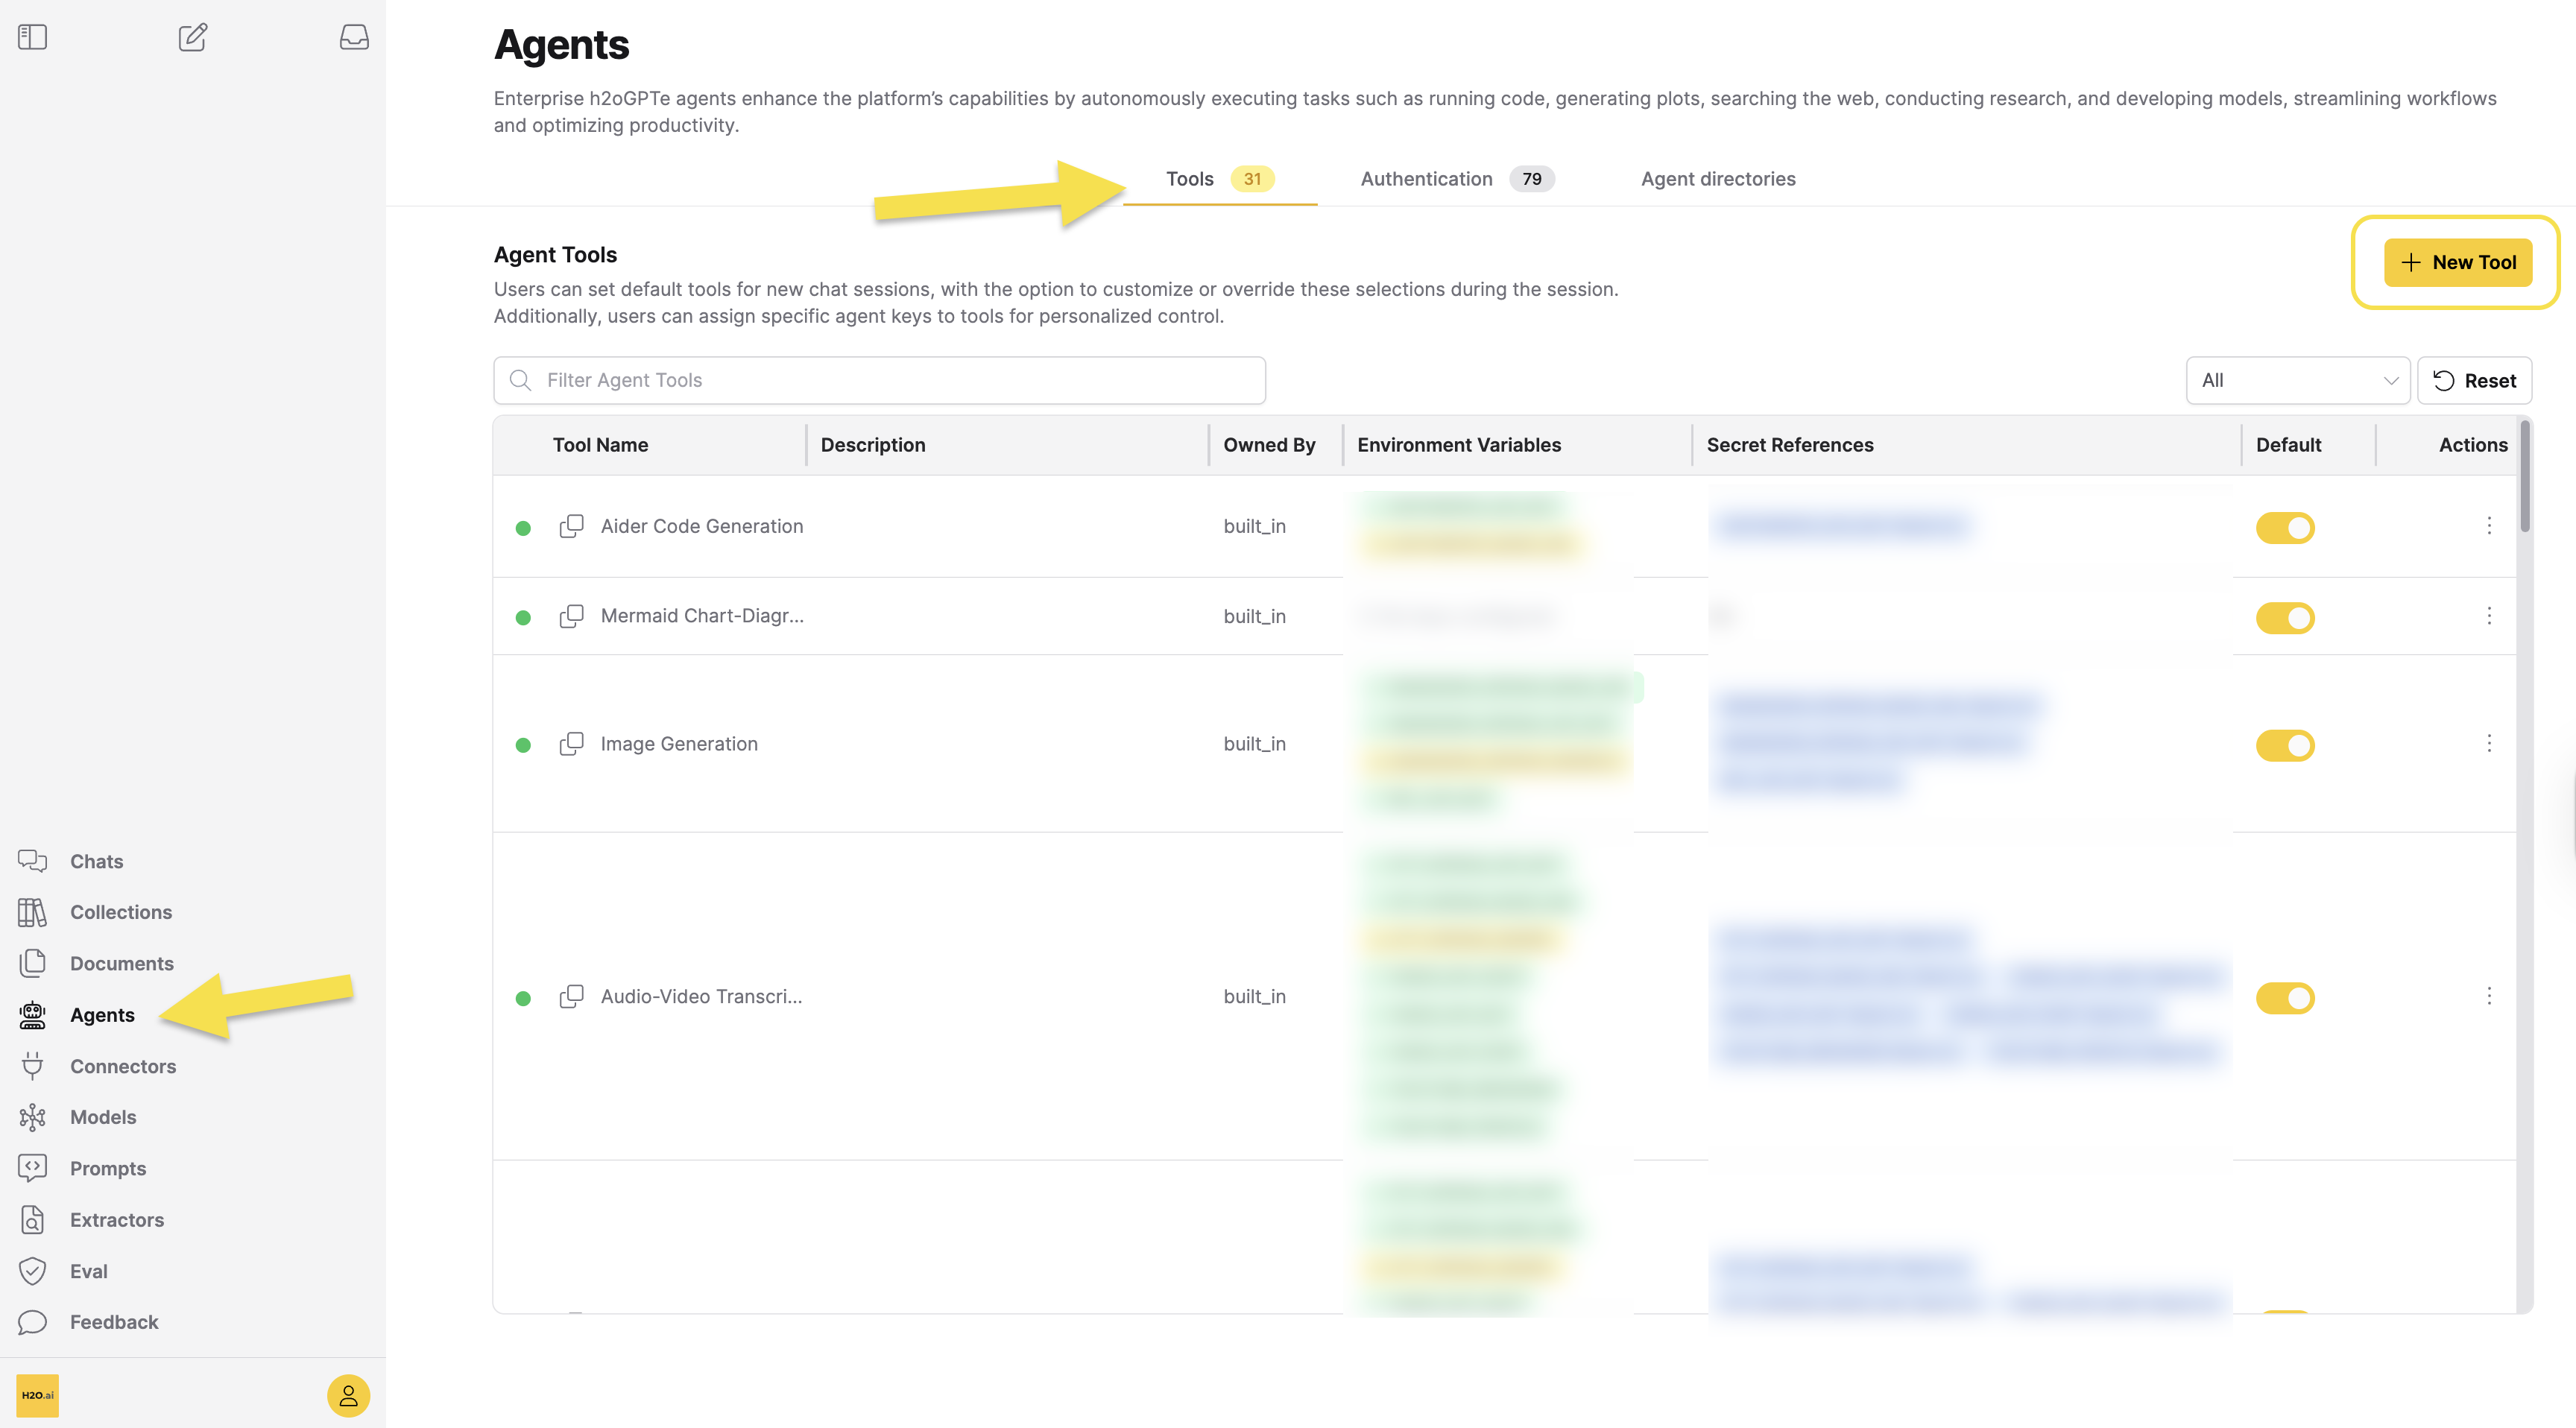2576x1428 pixels.
Task: Expand actions menu for Mermaid Chart-Diagram row
Action: pos(2488,616)
